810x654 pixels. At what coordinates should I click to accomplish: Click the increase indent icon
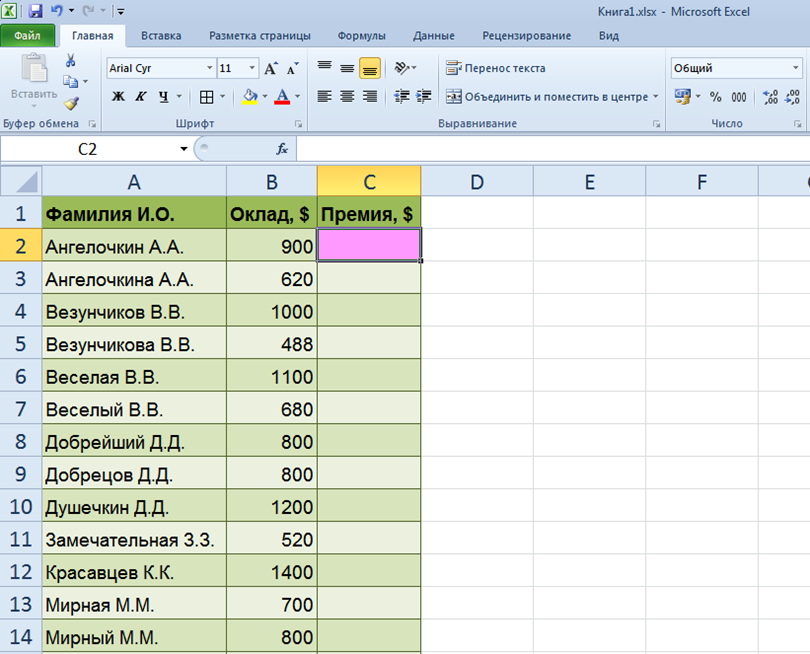[x=424, y=97]
